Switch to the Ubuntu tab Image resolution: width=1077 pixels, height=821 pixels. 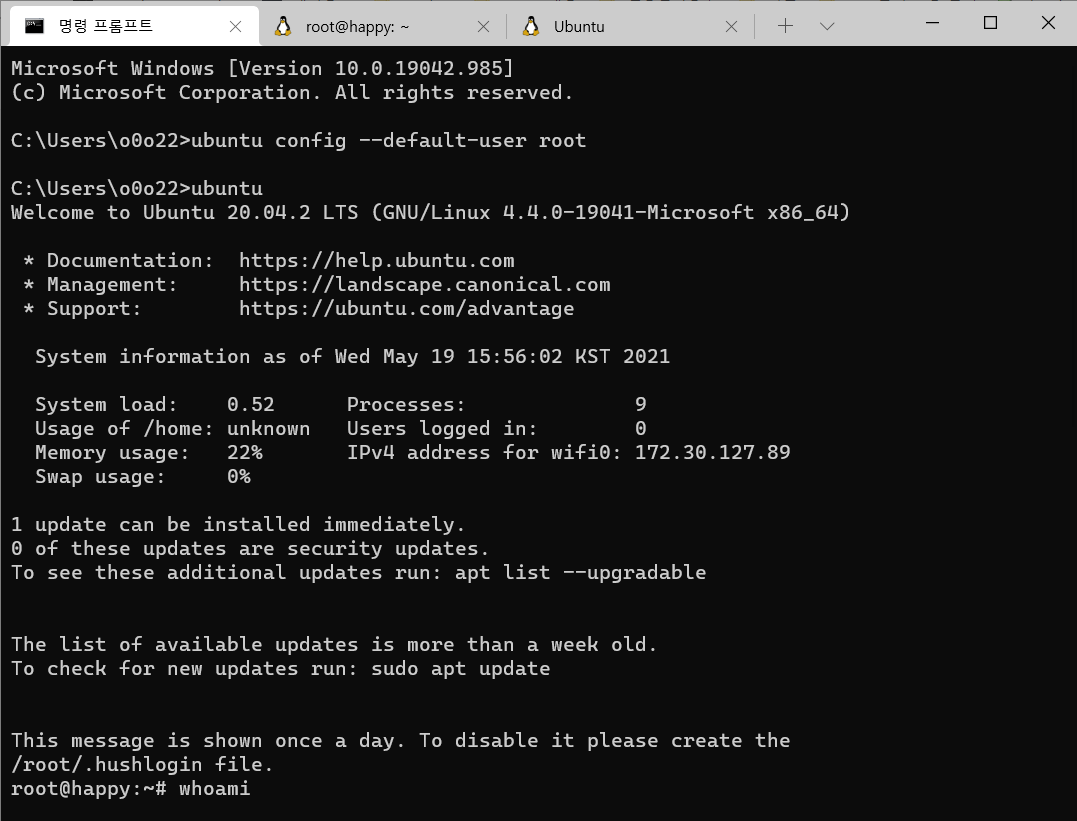[631, 26]
